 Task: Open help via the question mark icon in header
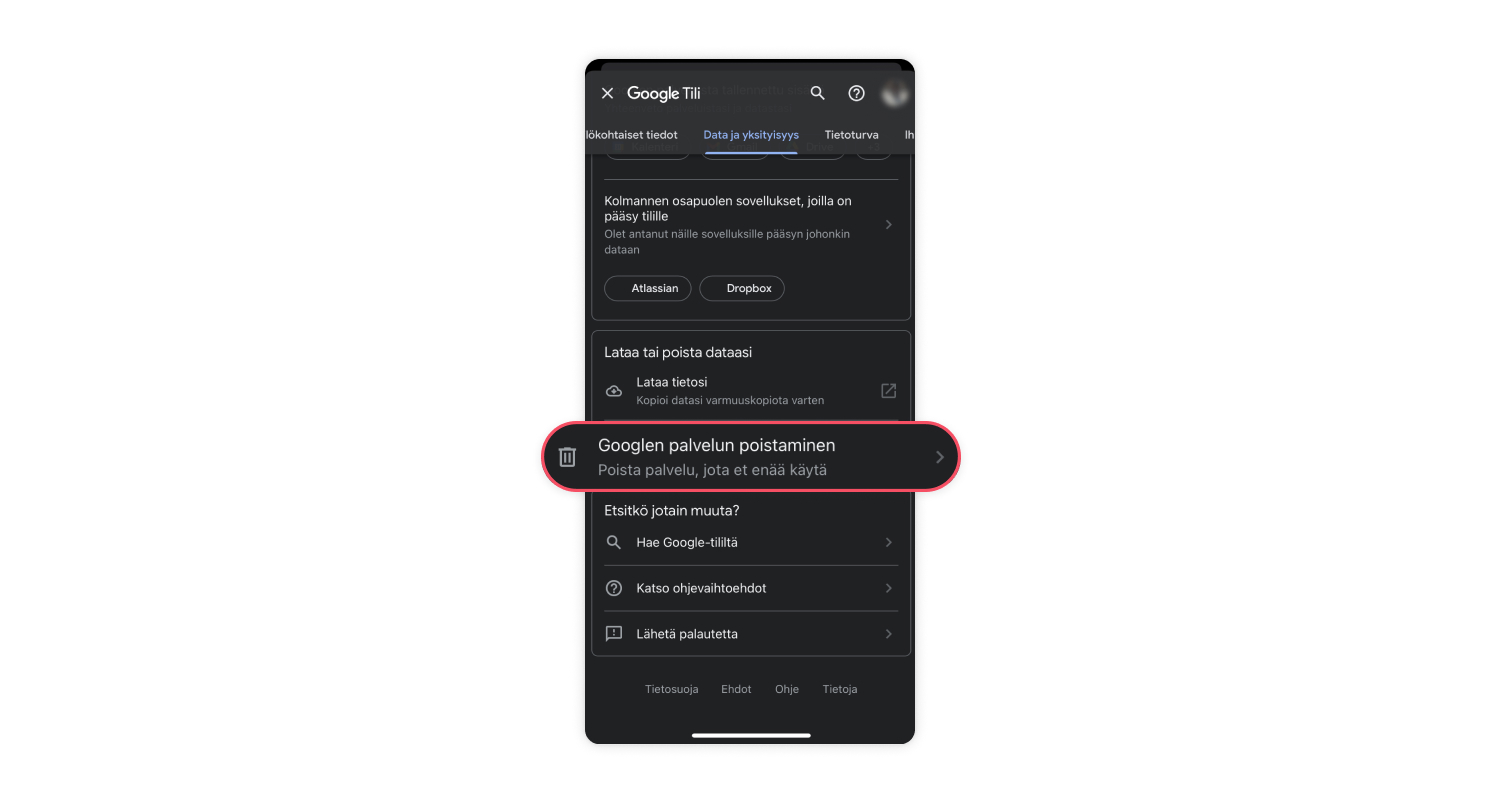click(x=856, y=93)
